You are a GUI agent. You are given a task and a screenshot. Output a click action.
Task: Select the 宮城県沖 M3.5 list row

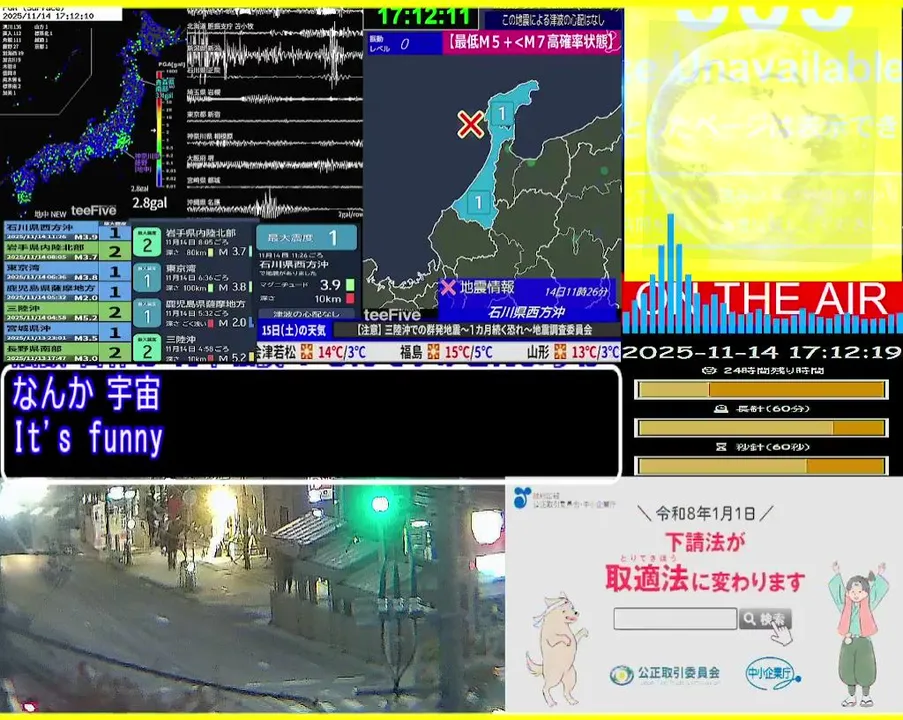coord(68,332)
